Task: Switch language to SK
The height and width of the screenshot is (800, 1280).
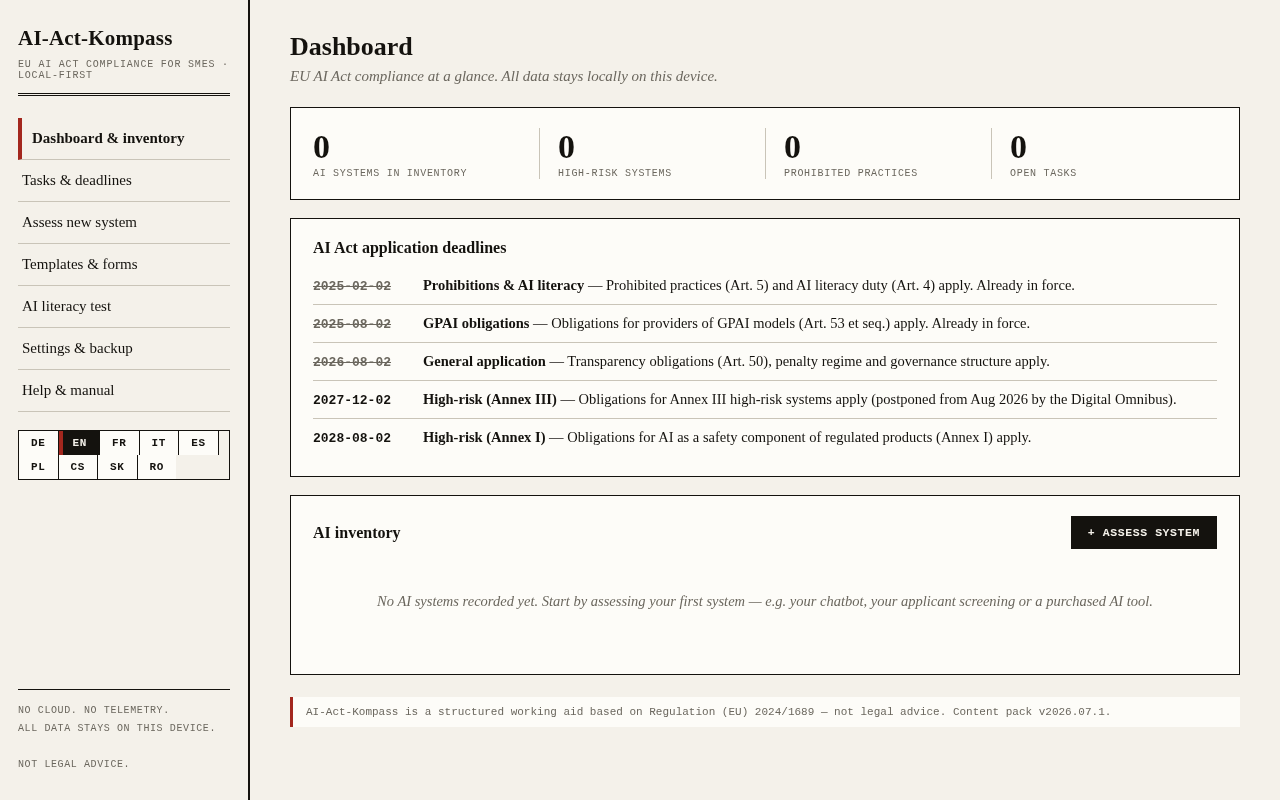Action: [117, 467]
